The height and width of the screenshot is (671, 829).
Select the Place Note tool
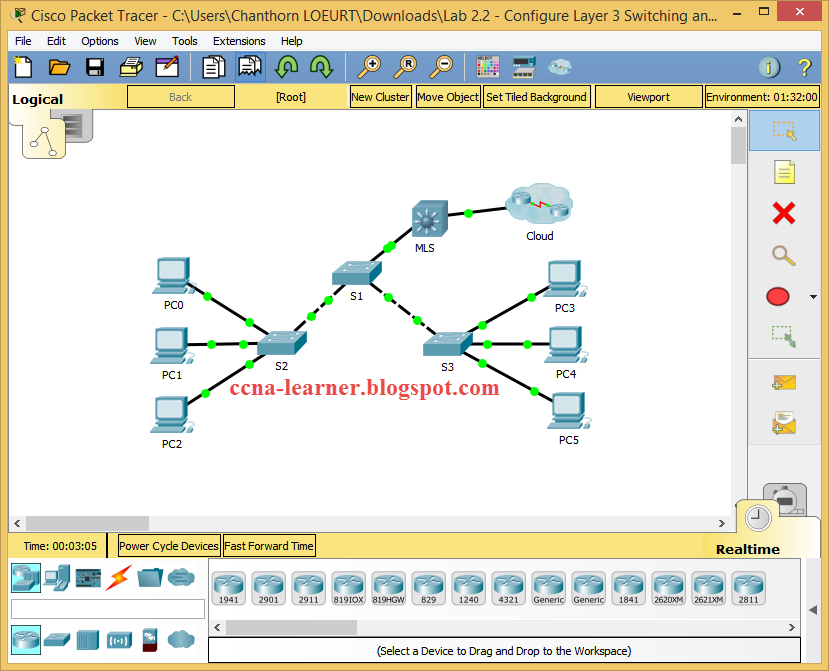point(784,172)
